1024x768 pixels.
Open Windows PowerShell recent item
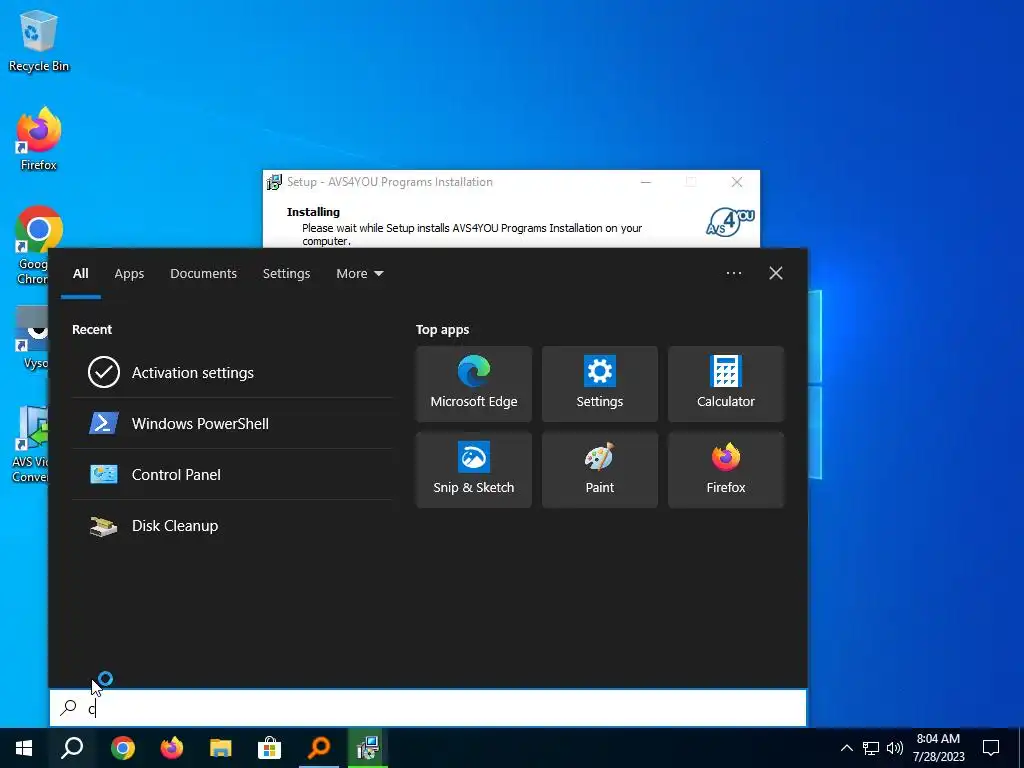click(x=232, y=423)
